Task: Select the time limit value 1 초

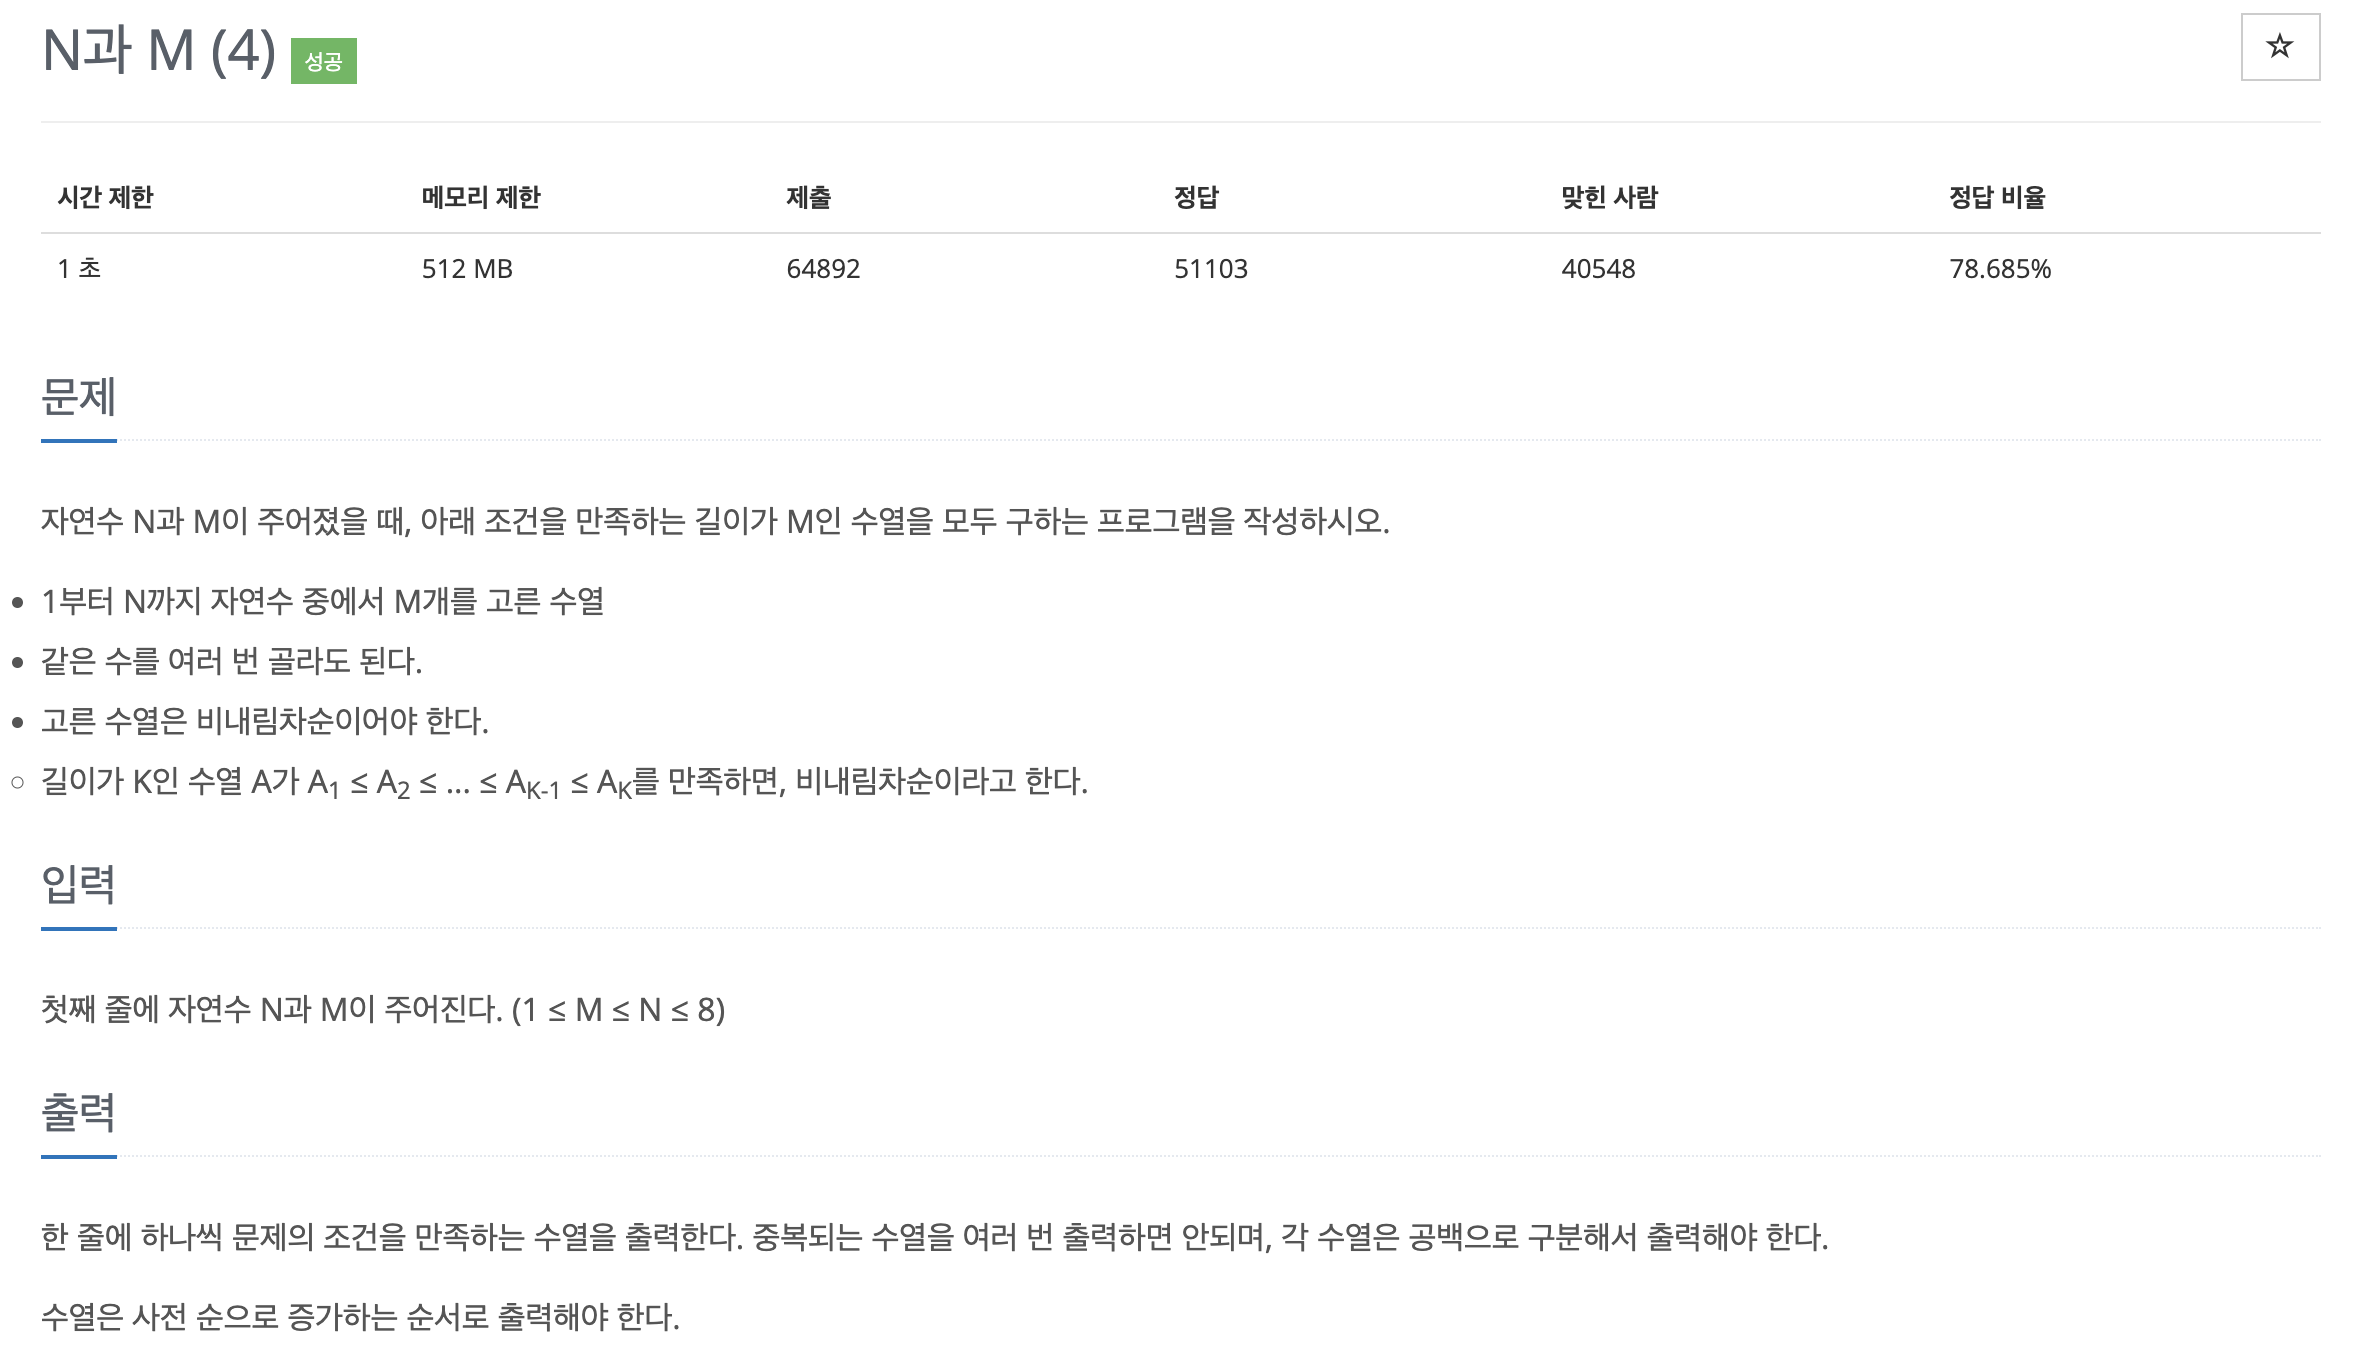Action: coord(77,268)
